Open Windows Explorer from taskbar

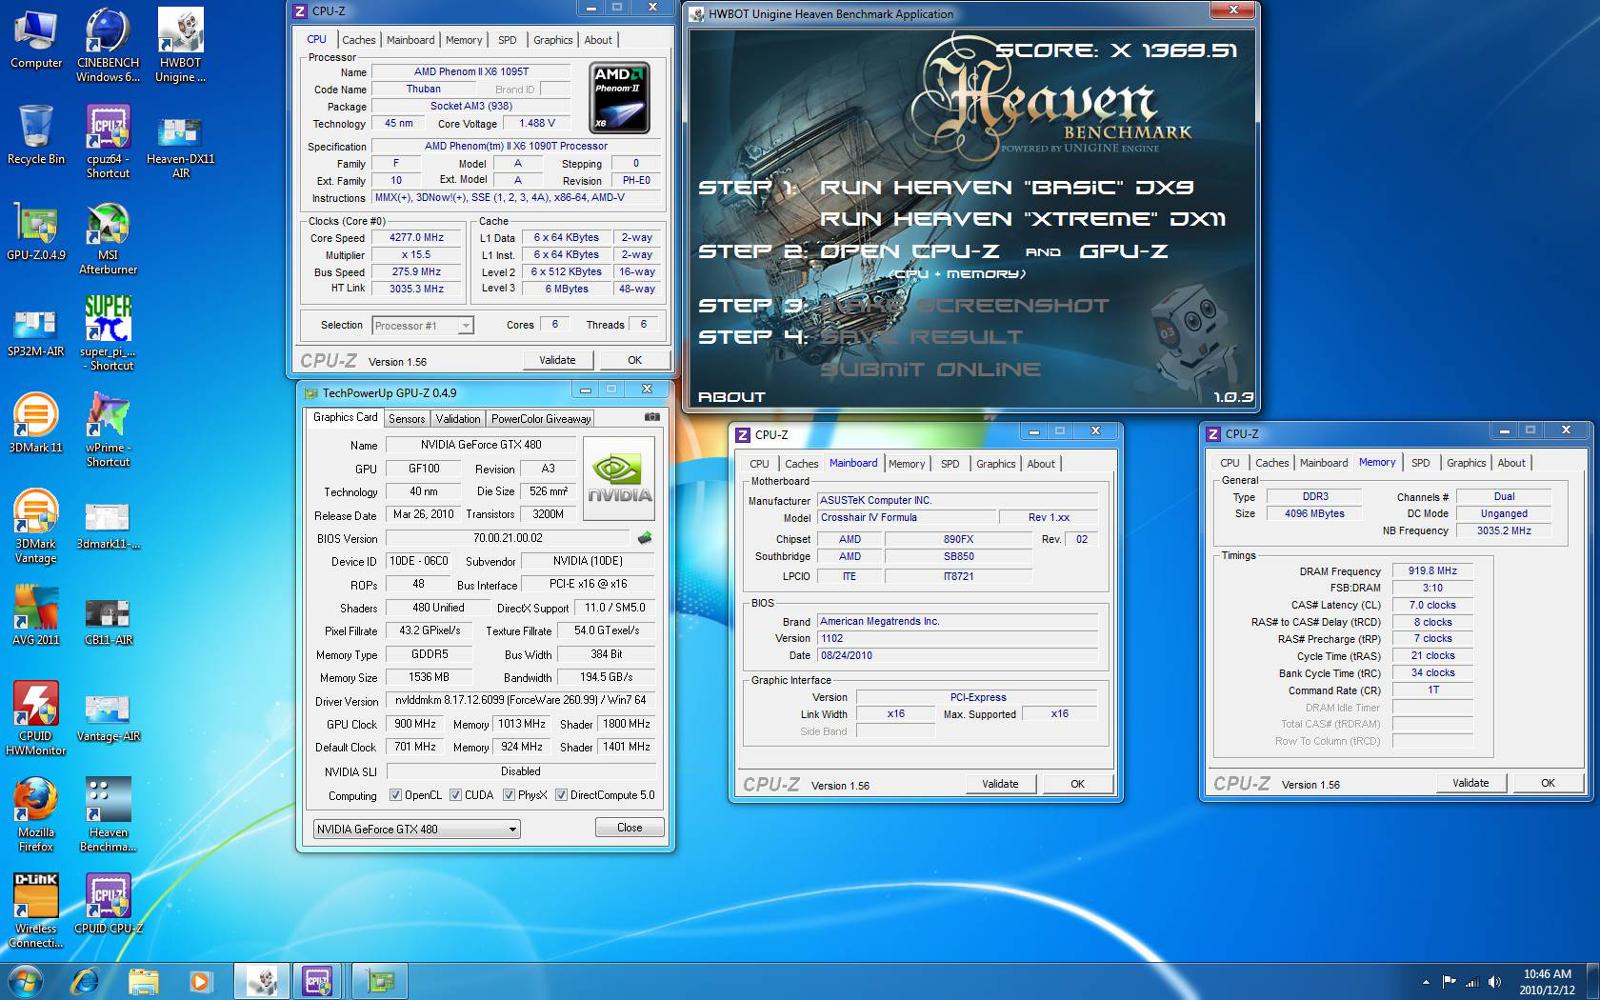point(143,981)
